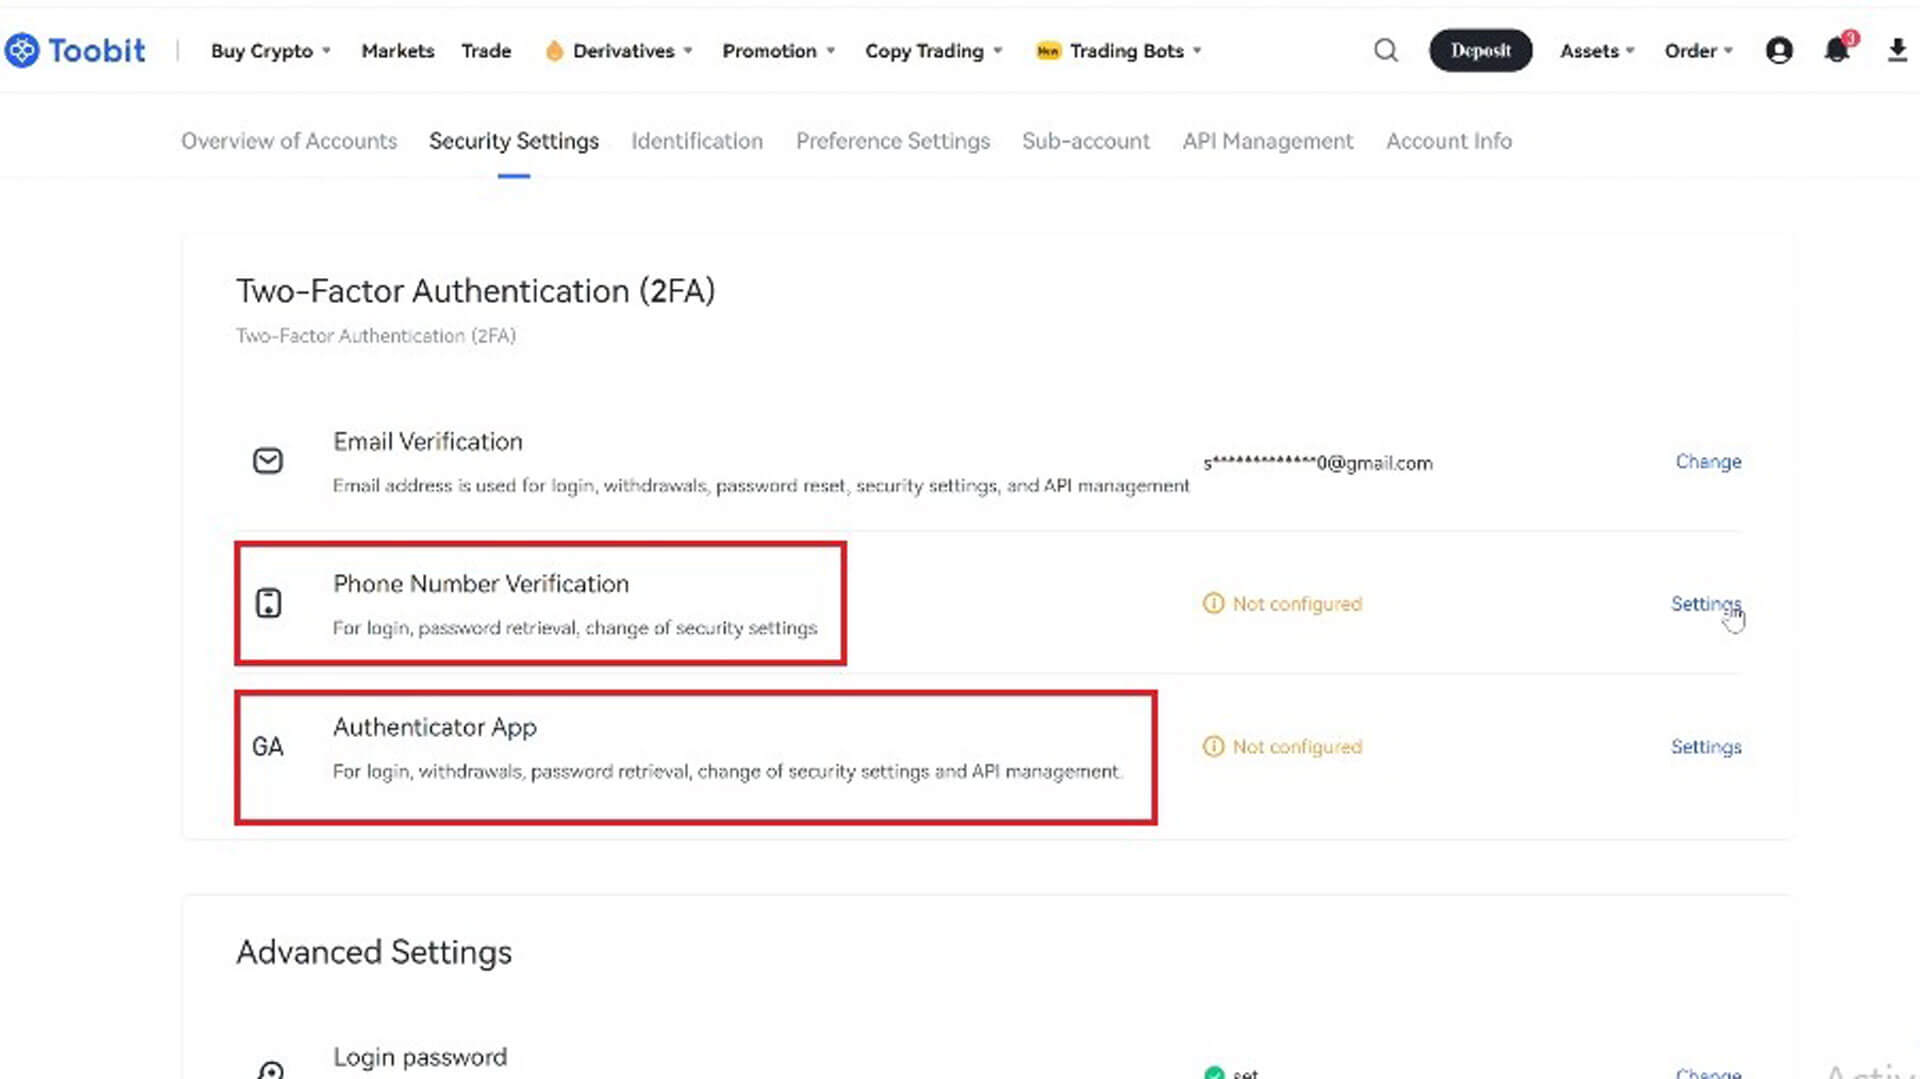Click the Trading Bots new badge icon

[x=1048, y=50]
